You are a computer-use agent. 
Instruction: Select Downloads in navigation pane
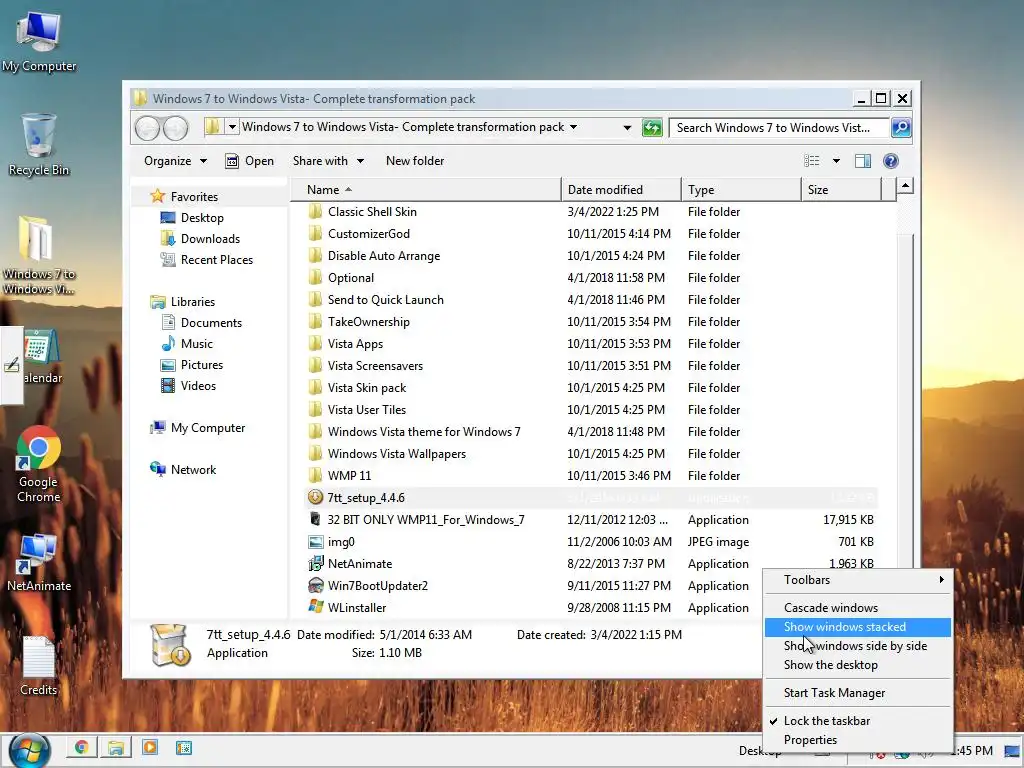point(210,238)
